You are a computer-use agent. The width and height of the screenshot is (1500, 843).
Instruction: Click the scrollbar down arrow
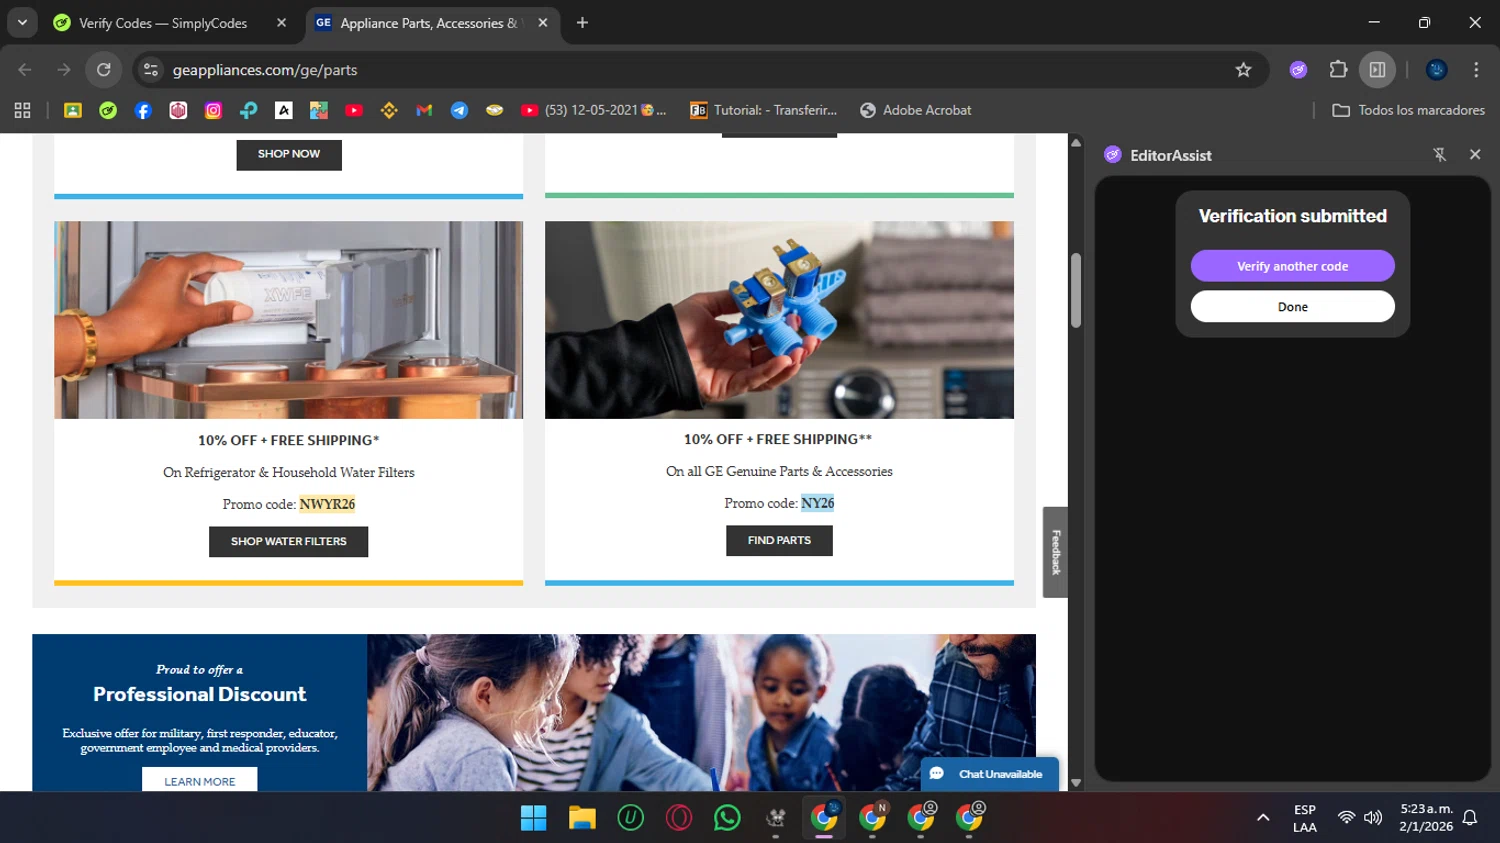point(1076,783)
